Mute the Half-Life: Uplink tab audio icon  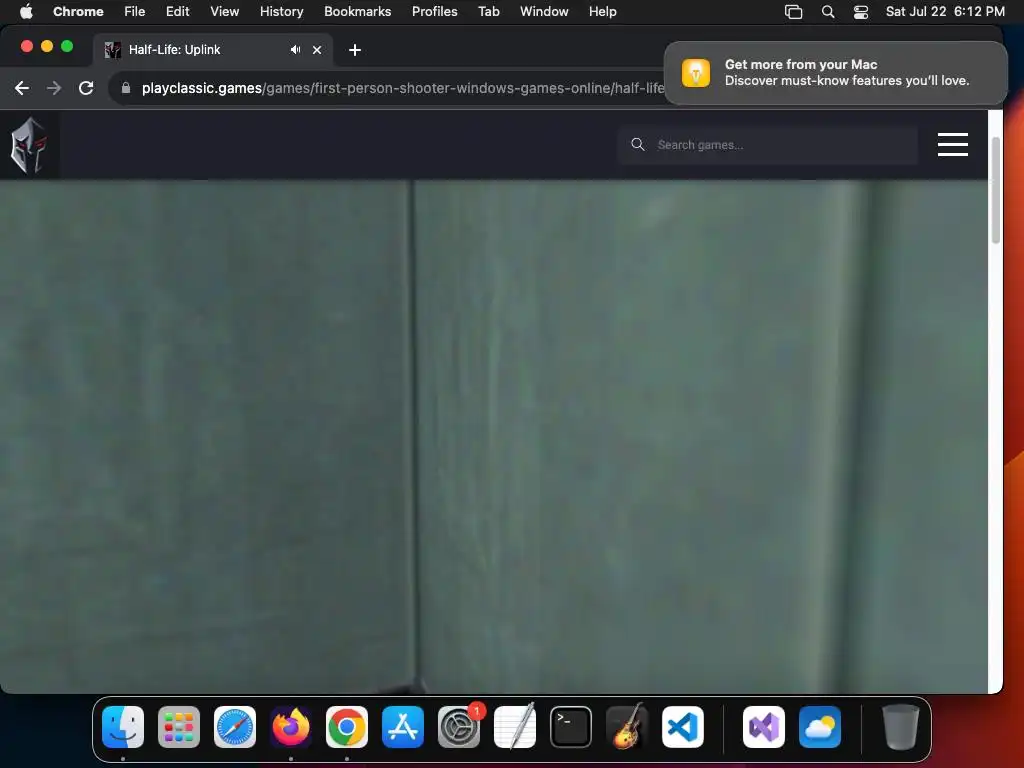(x=295, y=50)
